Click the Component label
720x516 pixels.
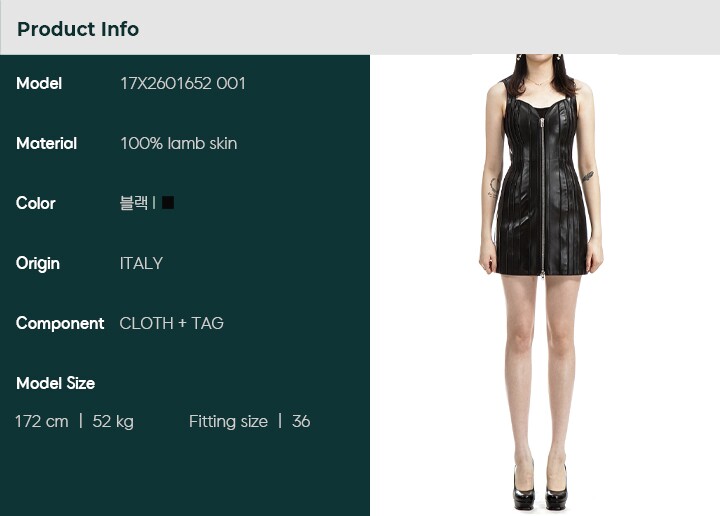pyautogui.click(x=60, y=324)
